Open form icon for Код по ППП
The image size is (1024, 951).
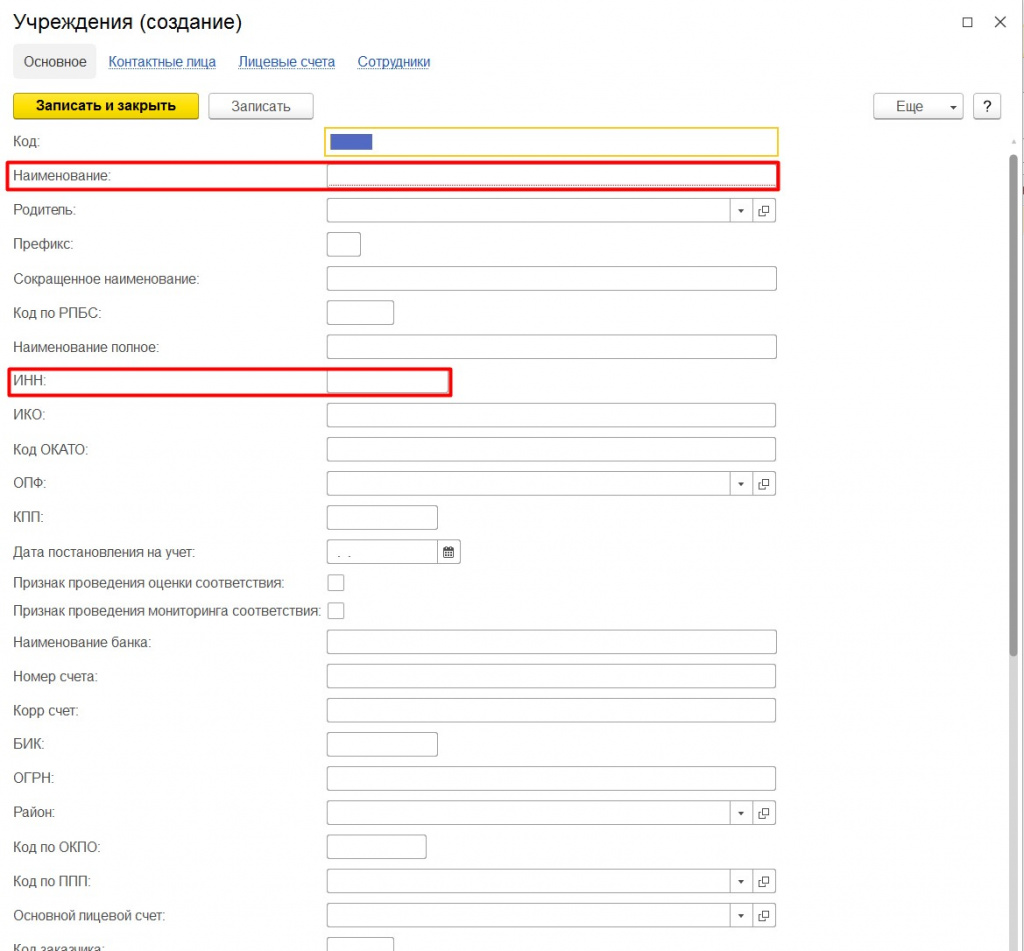click(764, 882)
